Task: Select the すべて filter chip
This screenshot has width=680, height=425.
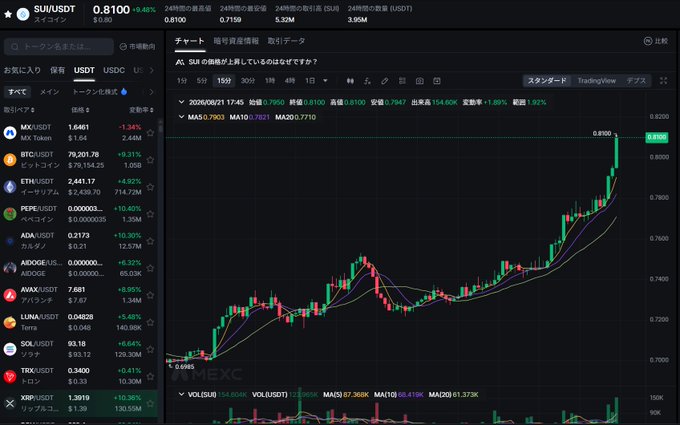Action: 17,92
